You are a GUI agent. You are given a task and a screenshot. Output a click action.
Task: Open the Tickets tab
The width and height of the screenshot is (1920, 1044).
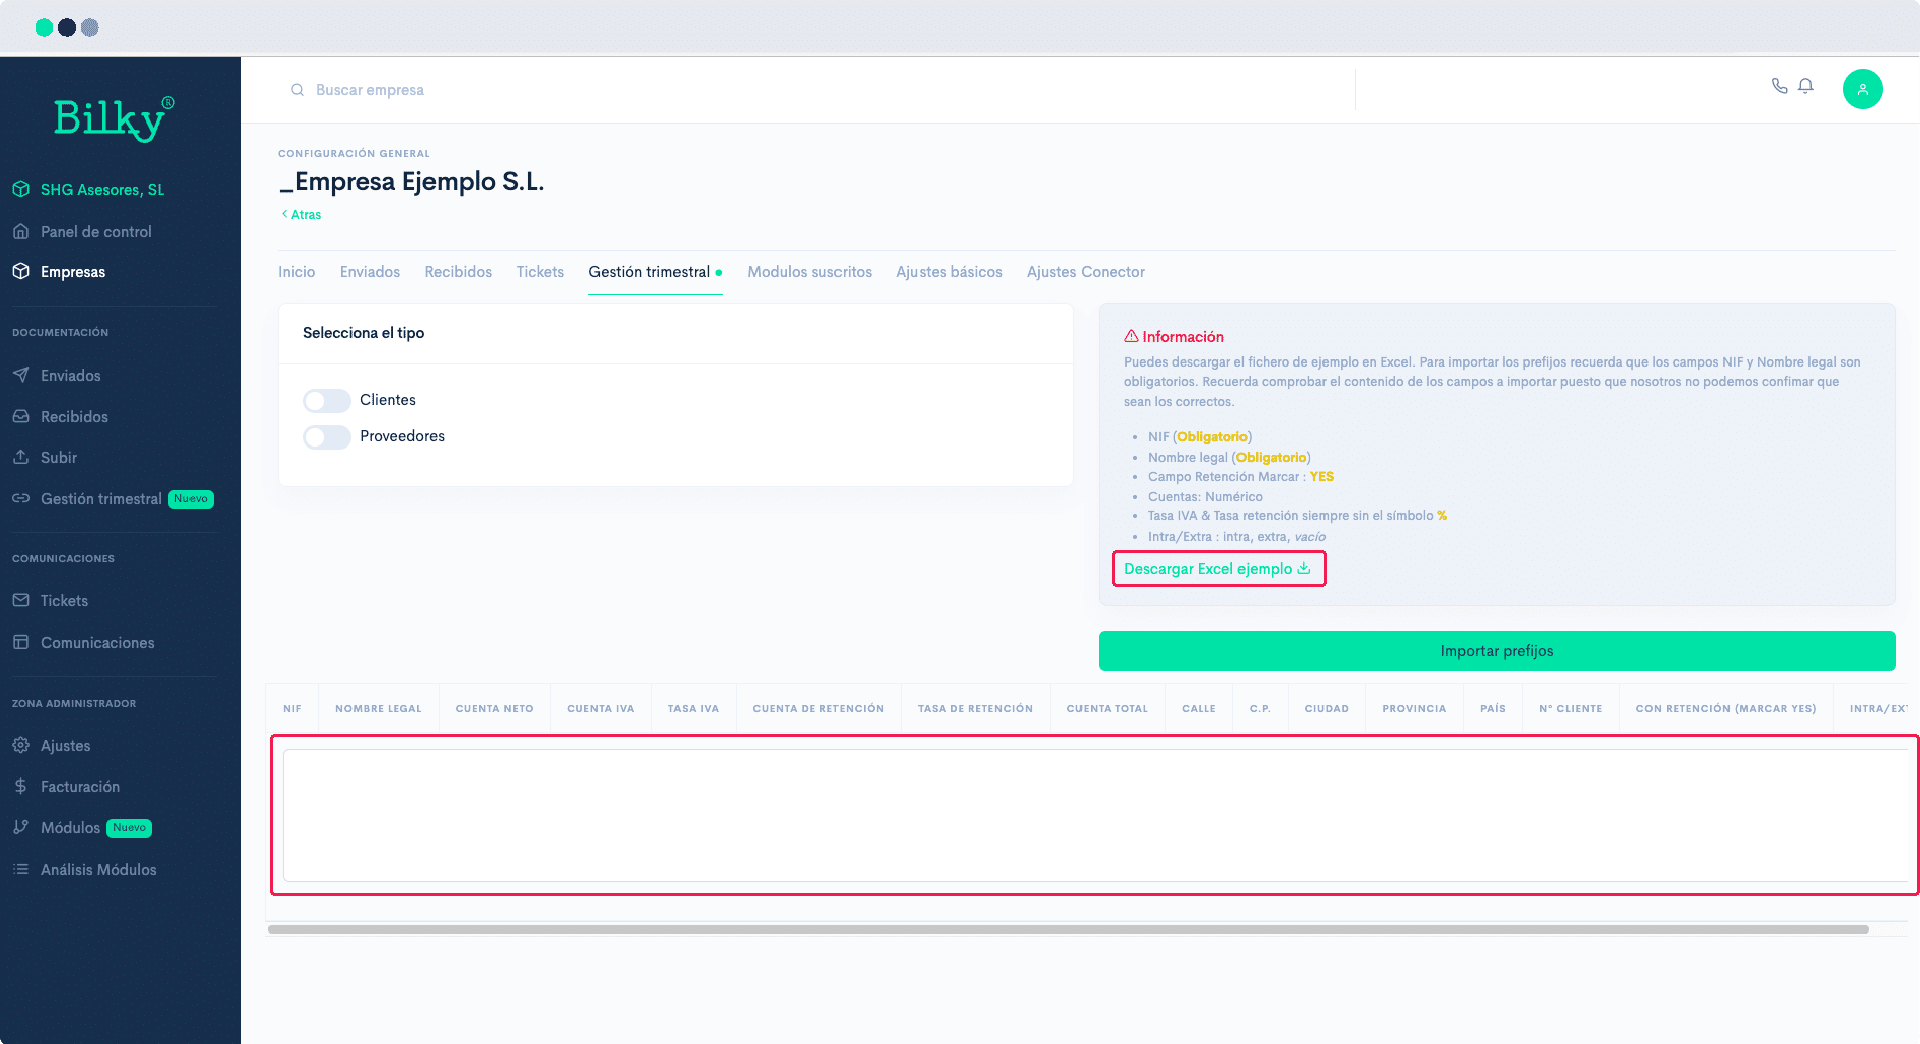point(540,272)
